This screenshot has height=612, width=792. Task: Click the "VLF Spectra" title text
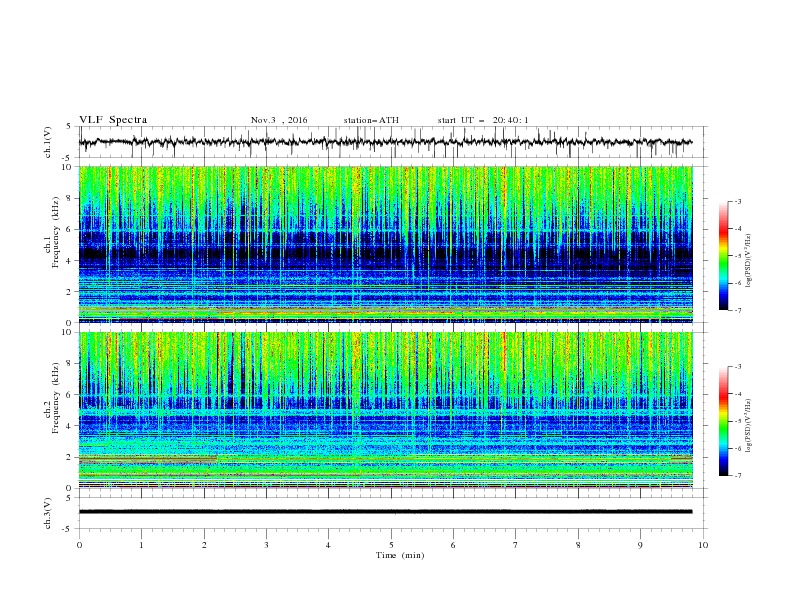pyautogui.click(x=113, y=120)
